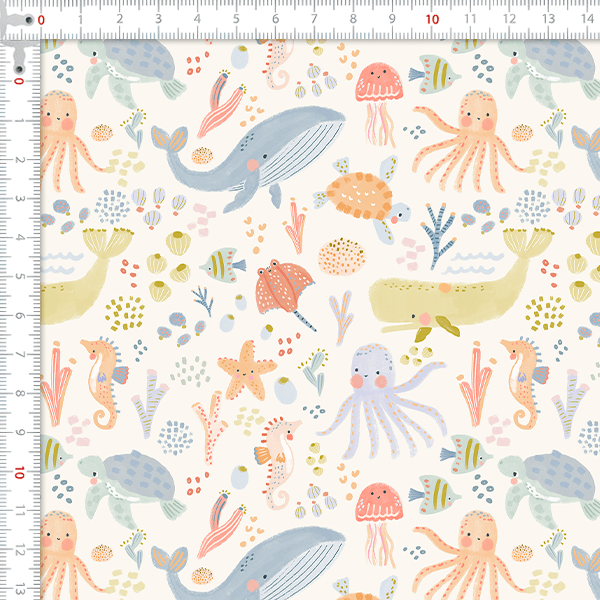Viewport: 600px width, 600px height.
Task: Click number 8 on the top ruler
Action: point(353,19)
